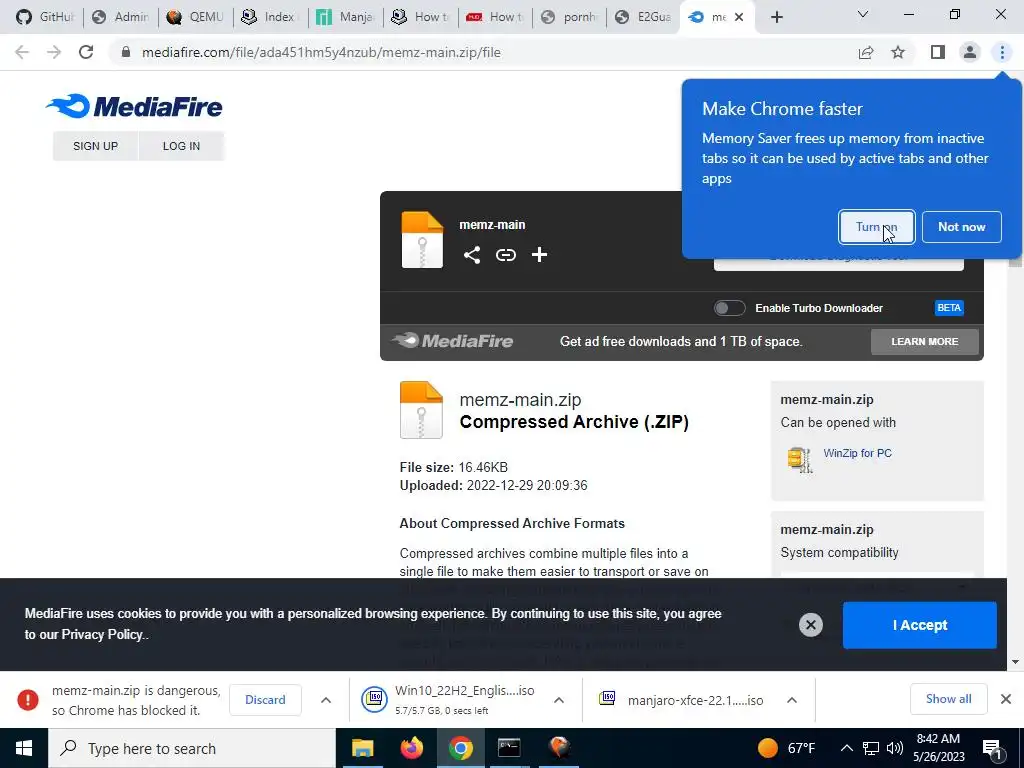The width and height of the screenshot is (1024, 768).
Task: Click the page vertical scrollbar down arrow
Action: pyautogui.click(x=1015, y=662)
